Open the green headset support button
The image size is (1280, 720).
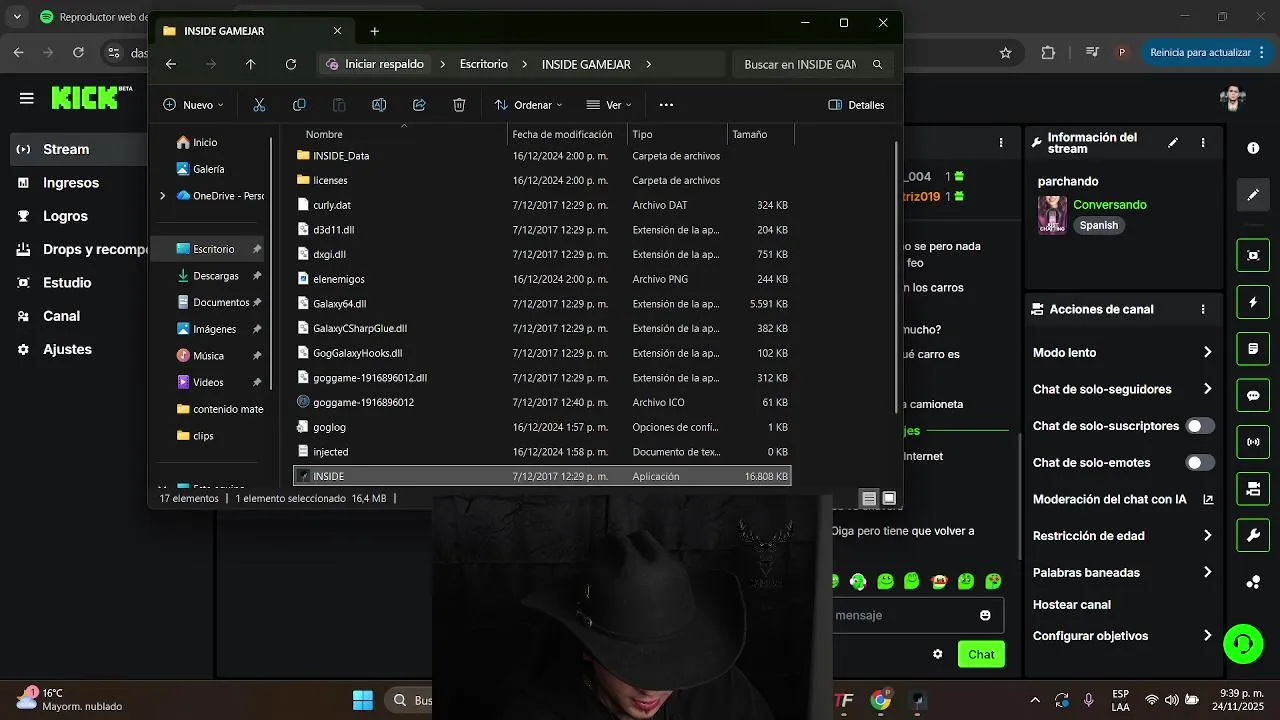1243,643
